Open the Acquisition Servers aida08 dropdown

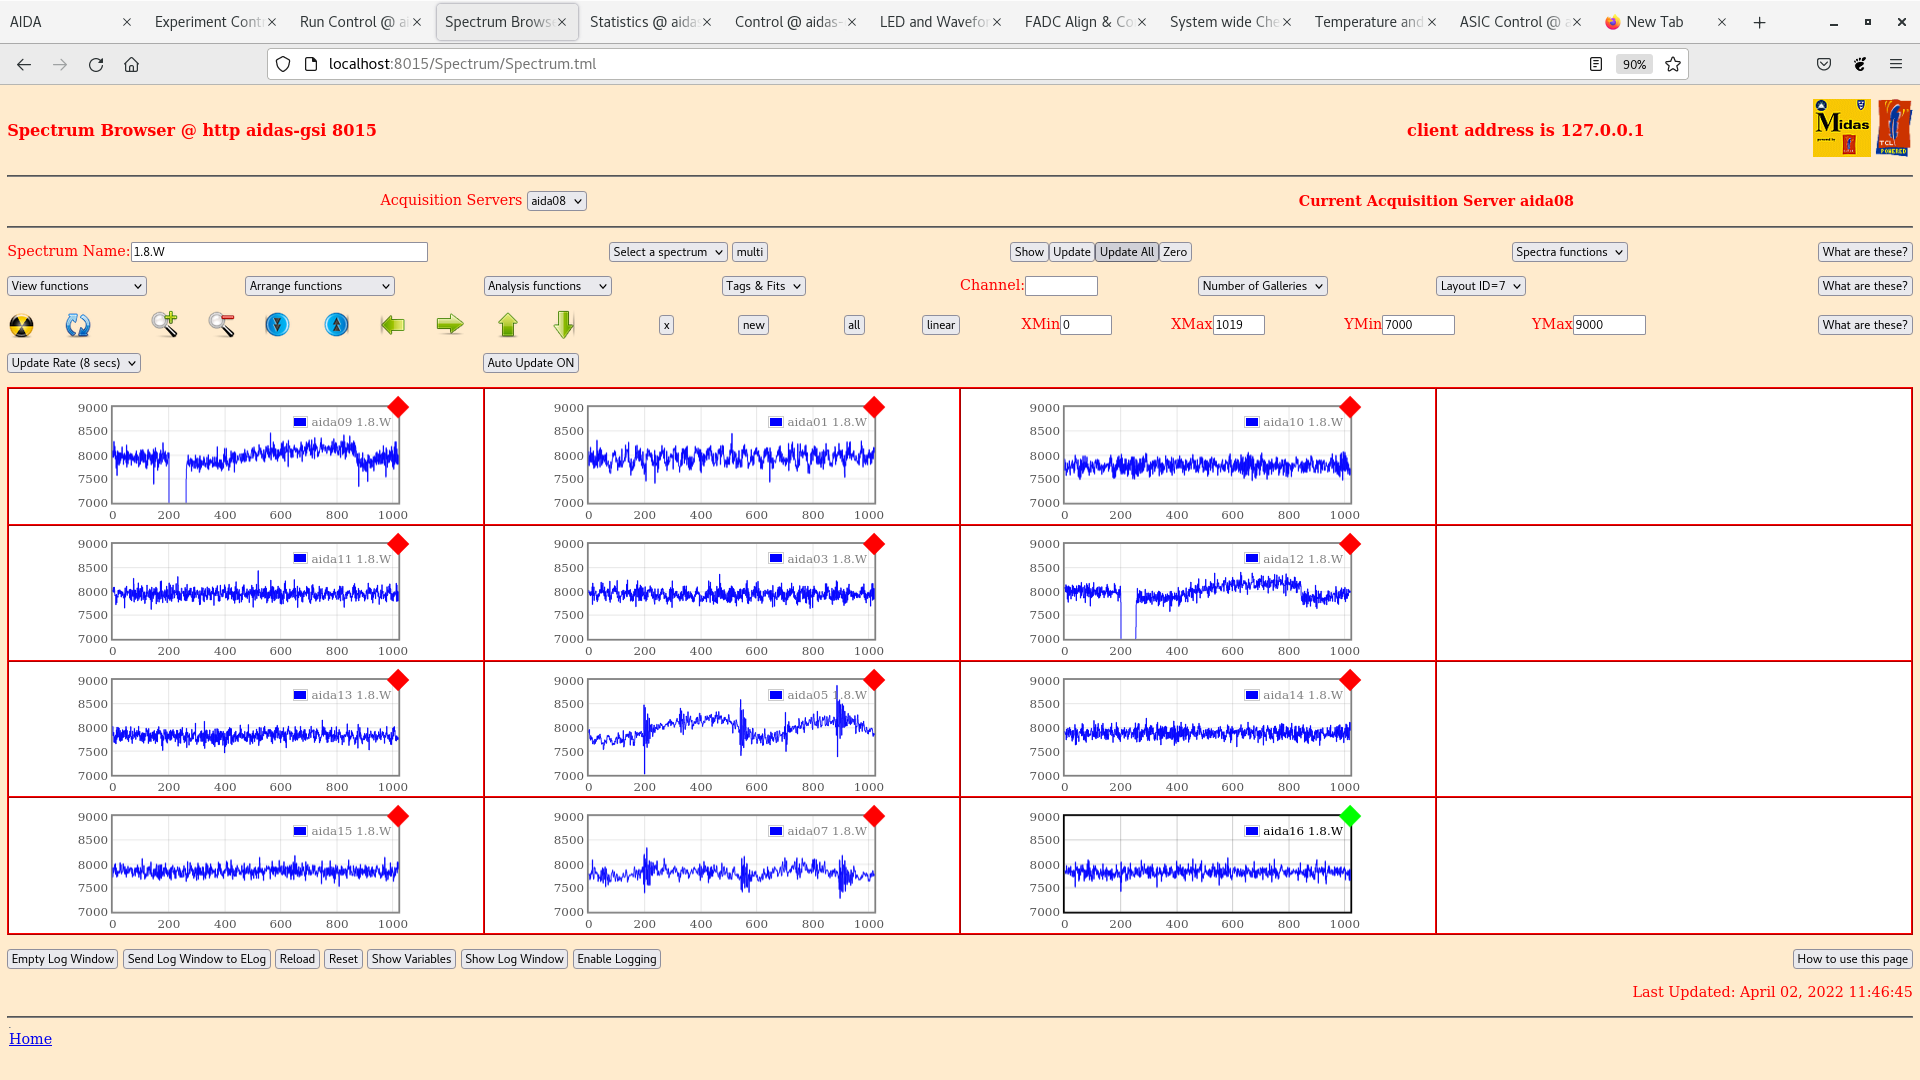[556, 201]
